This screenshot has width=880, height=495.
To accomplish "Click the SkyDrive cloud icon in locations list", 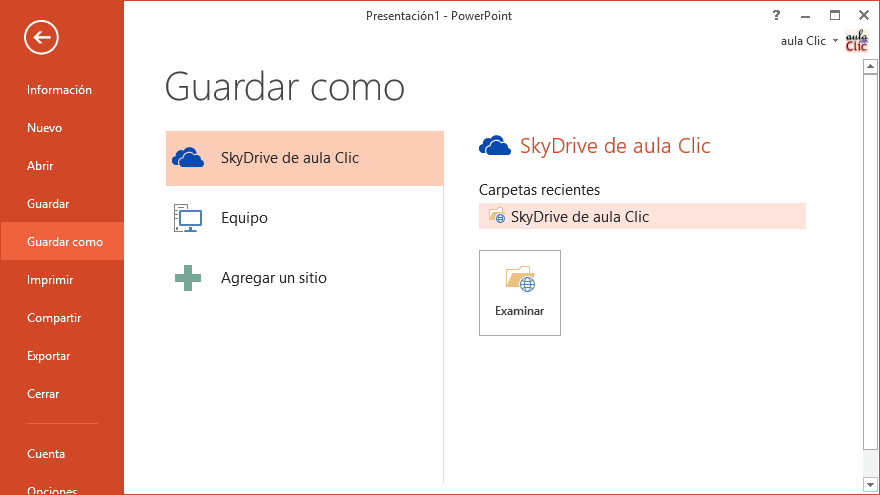I will click(188, 158).
